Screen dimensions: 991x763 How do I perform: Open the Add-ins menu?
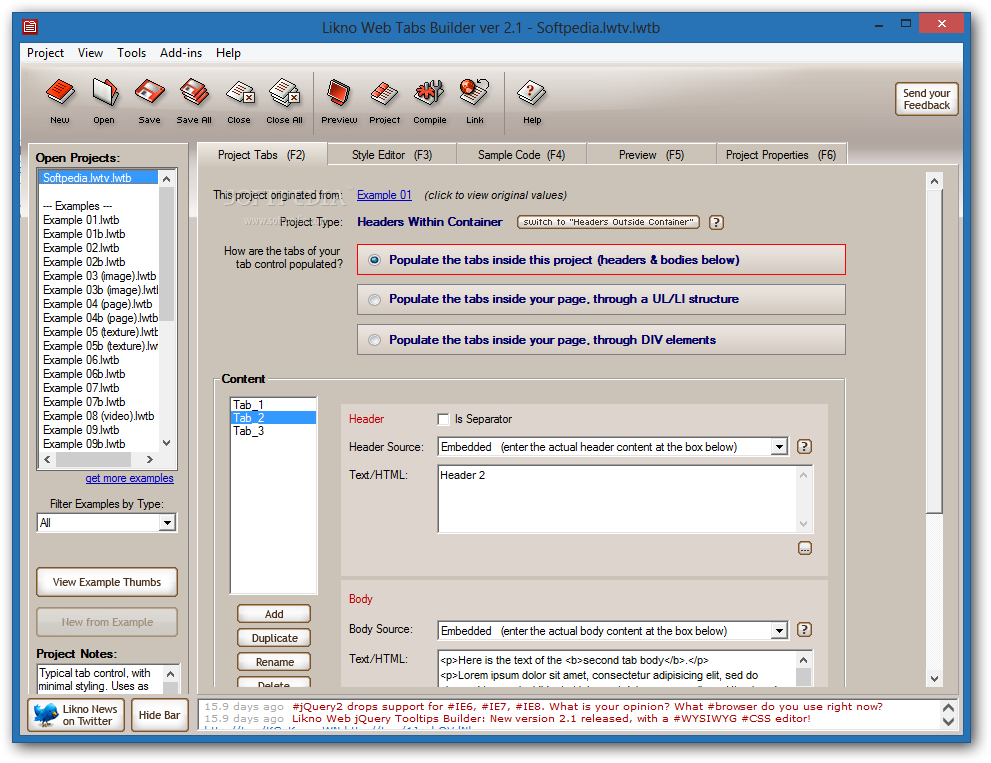181,53
